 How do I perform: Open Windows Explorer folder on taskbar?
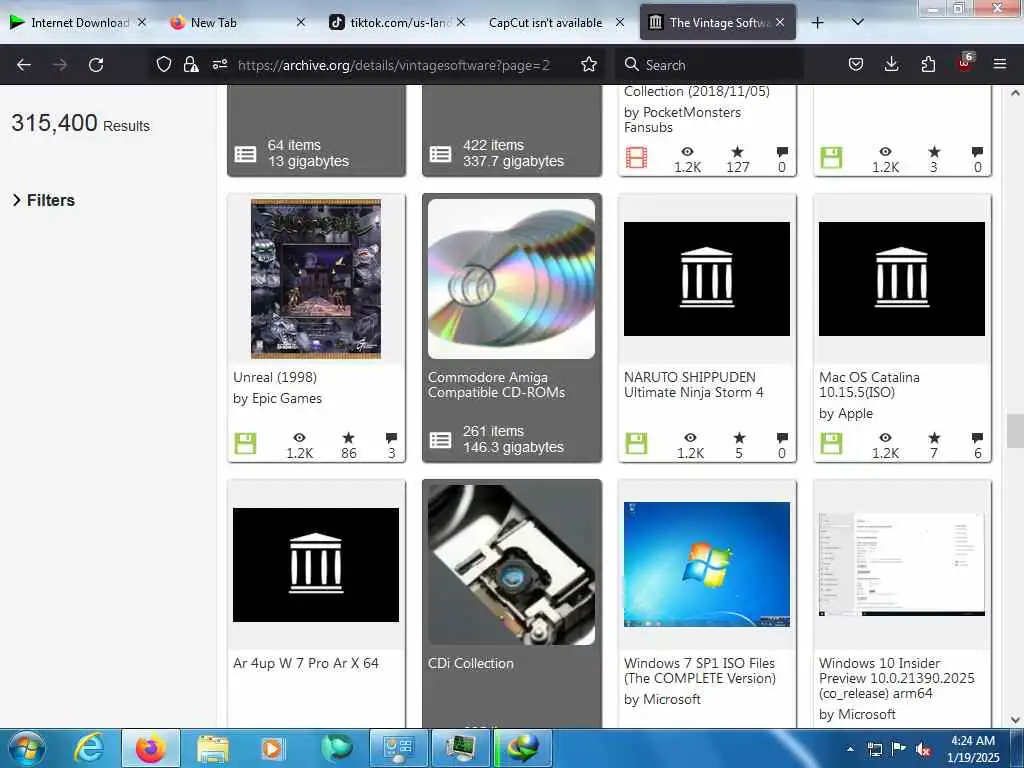point(213,748)
